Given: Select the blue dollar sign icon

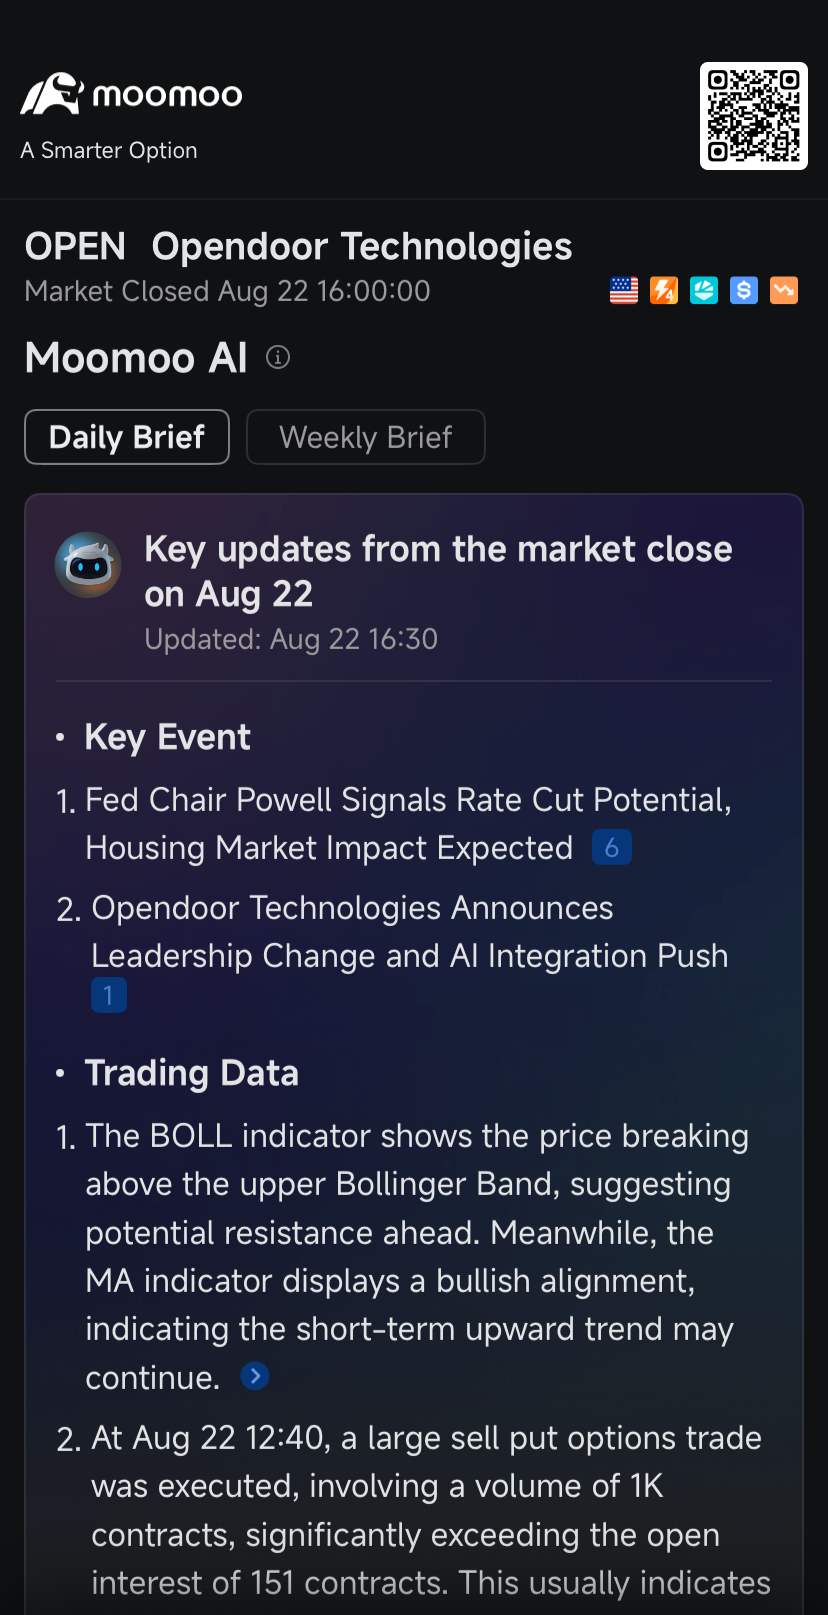Looking at the screenshot, I should 744,291.
